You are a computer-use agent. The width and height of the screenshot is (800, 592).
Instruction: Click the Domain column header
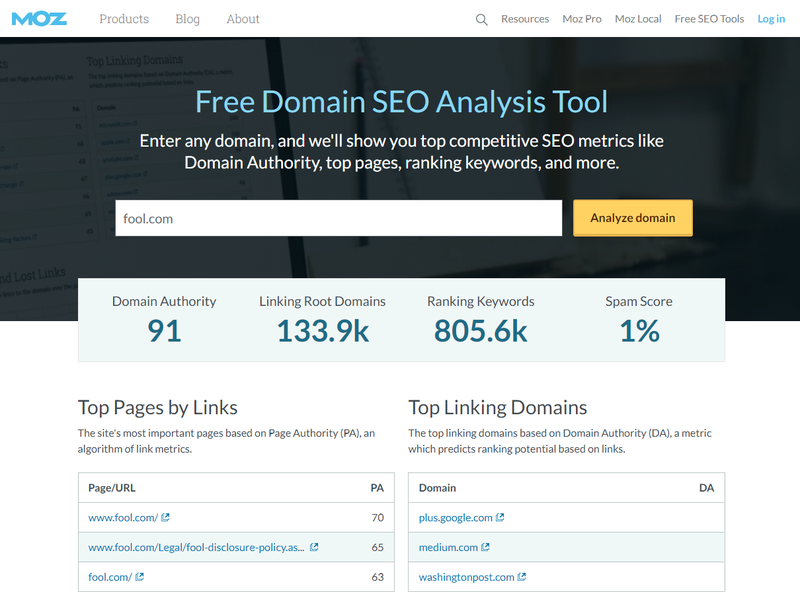point(437,488)
